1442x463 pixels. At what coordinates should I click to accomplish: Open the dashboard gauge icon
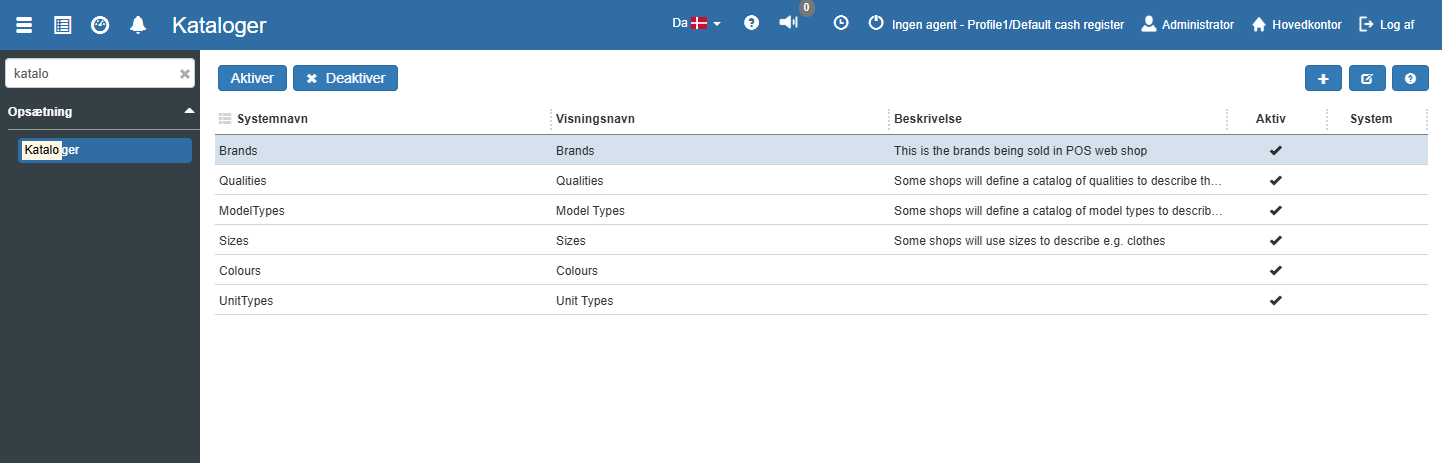pos(100,25)
